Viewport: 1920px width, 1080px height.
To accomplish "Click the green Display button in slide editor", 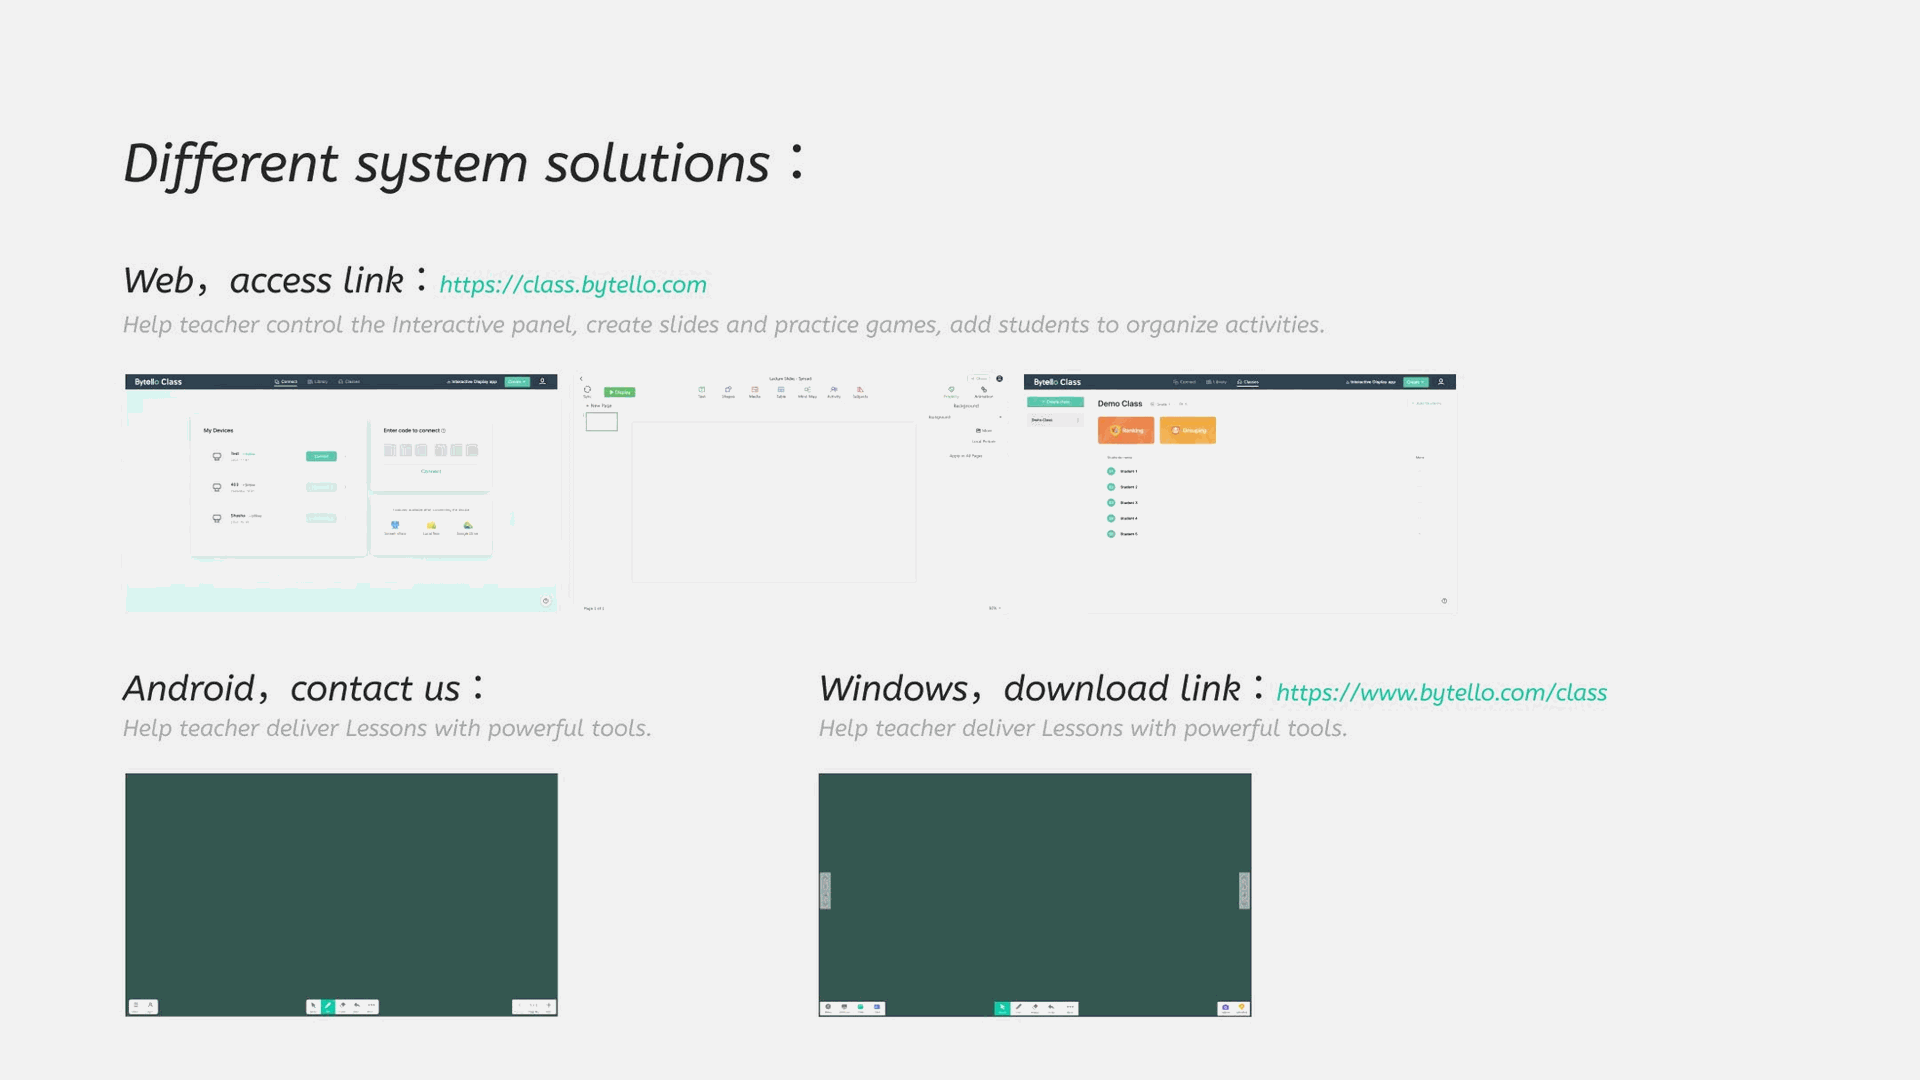I will click(619, 392).
